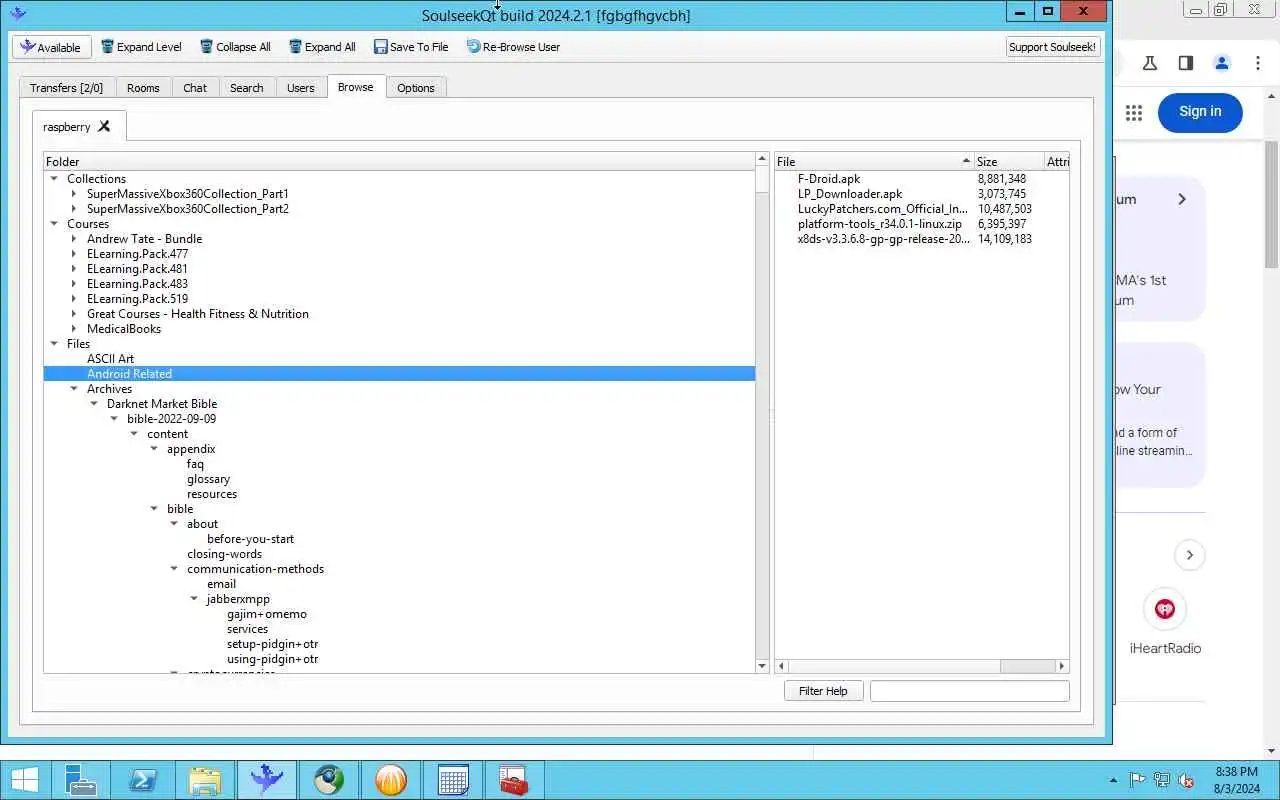This screenshot has width=1280, height=800.
Task: Collapse the Courses folder
Action: (x=54, y=224)
